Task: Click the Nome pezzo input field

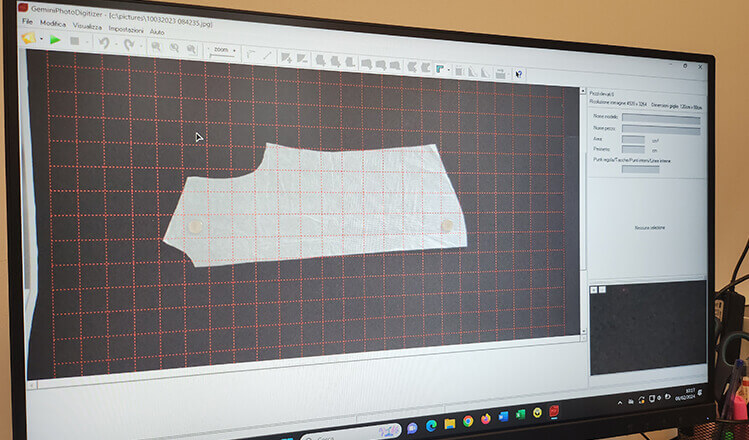Action: coord(660,128)
